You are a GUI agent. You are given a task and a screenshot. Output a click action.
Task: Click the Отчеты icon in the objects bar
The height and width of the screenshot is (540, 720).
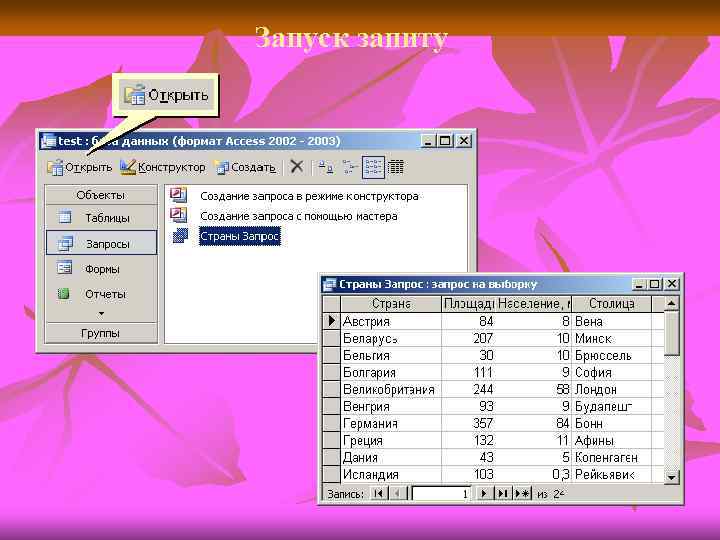63,293
